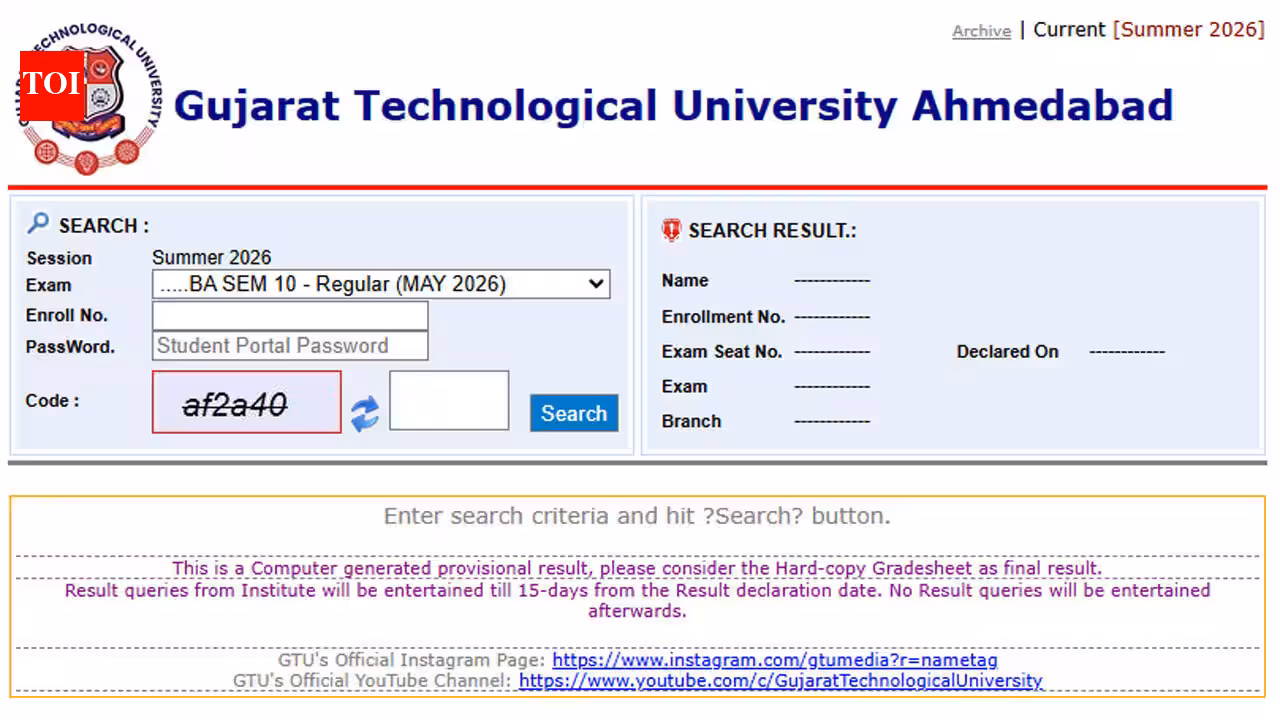Open the Exam dropdown showing BA SEM 10
This screenshot has width=1280, height=720.
tap(381, 284)
